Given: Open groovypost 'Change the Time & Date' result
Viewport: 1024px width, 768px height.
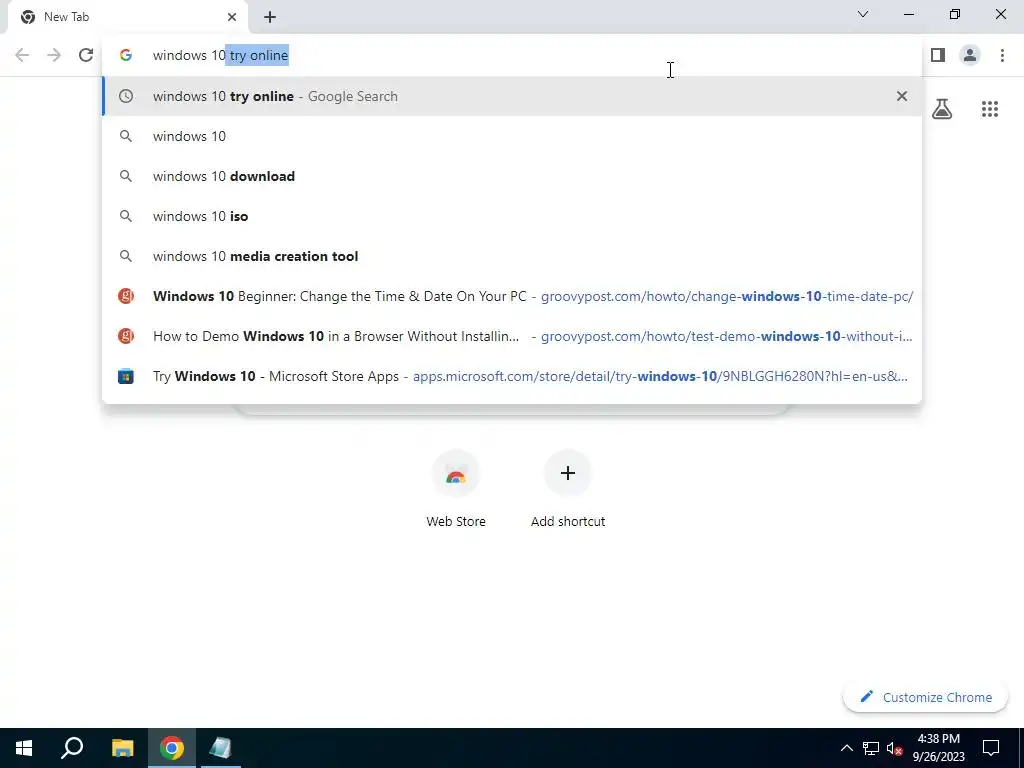Looking at the screenshot, I should 512,296.
